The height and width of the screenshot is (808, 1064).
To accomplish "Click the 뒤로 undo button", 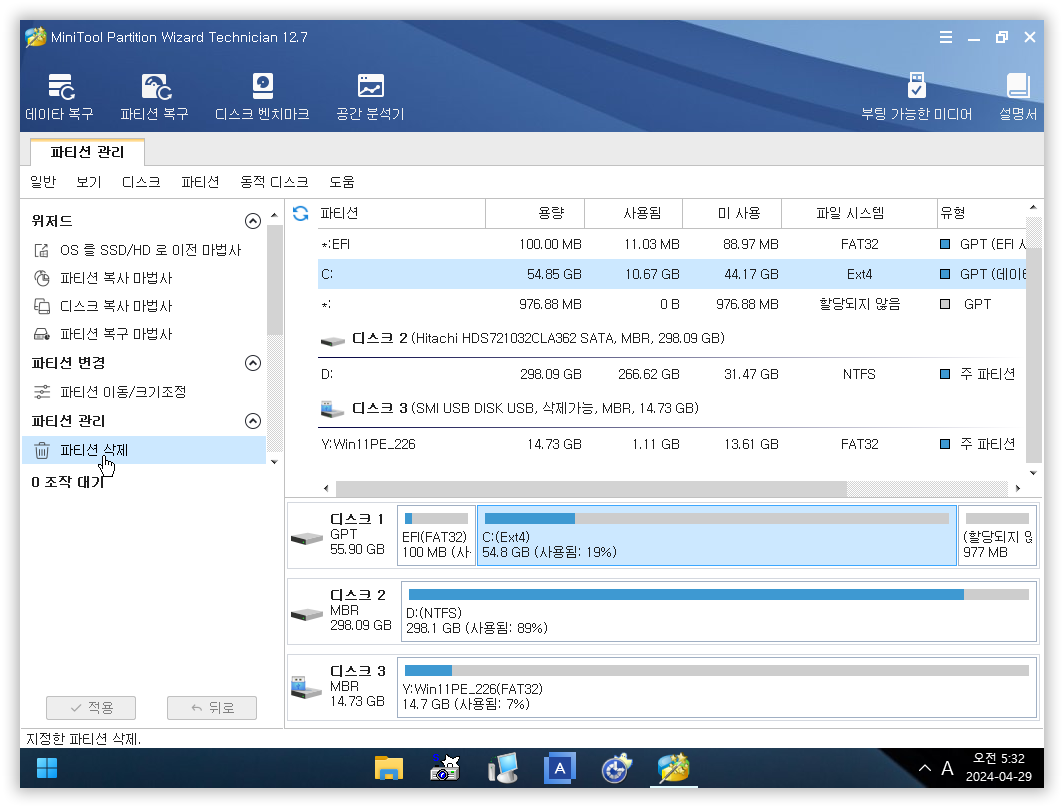I will click(212, 708).
